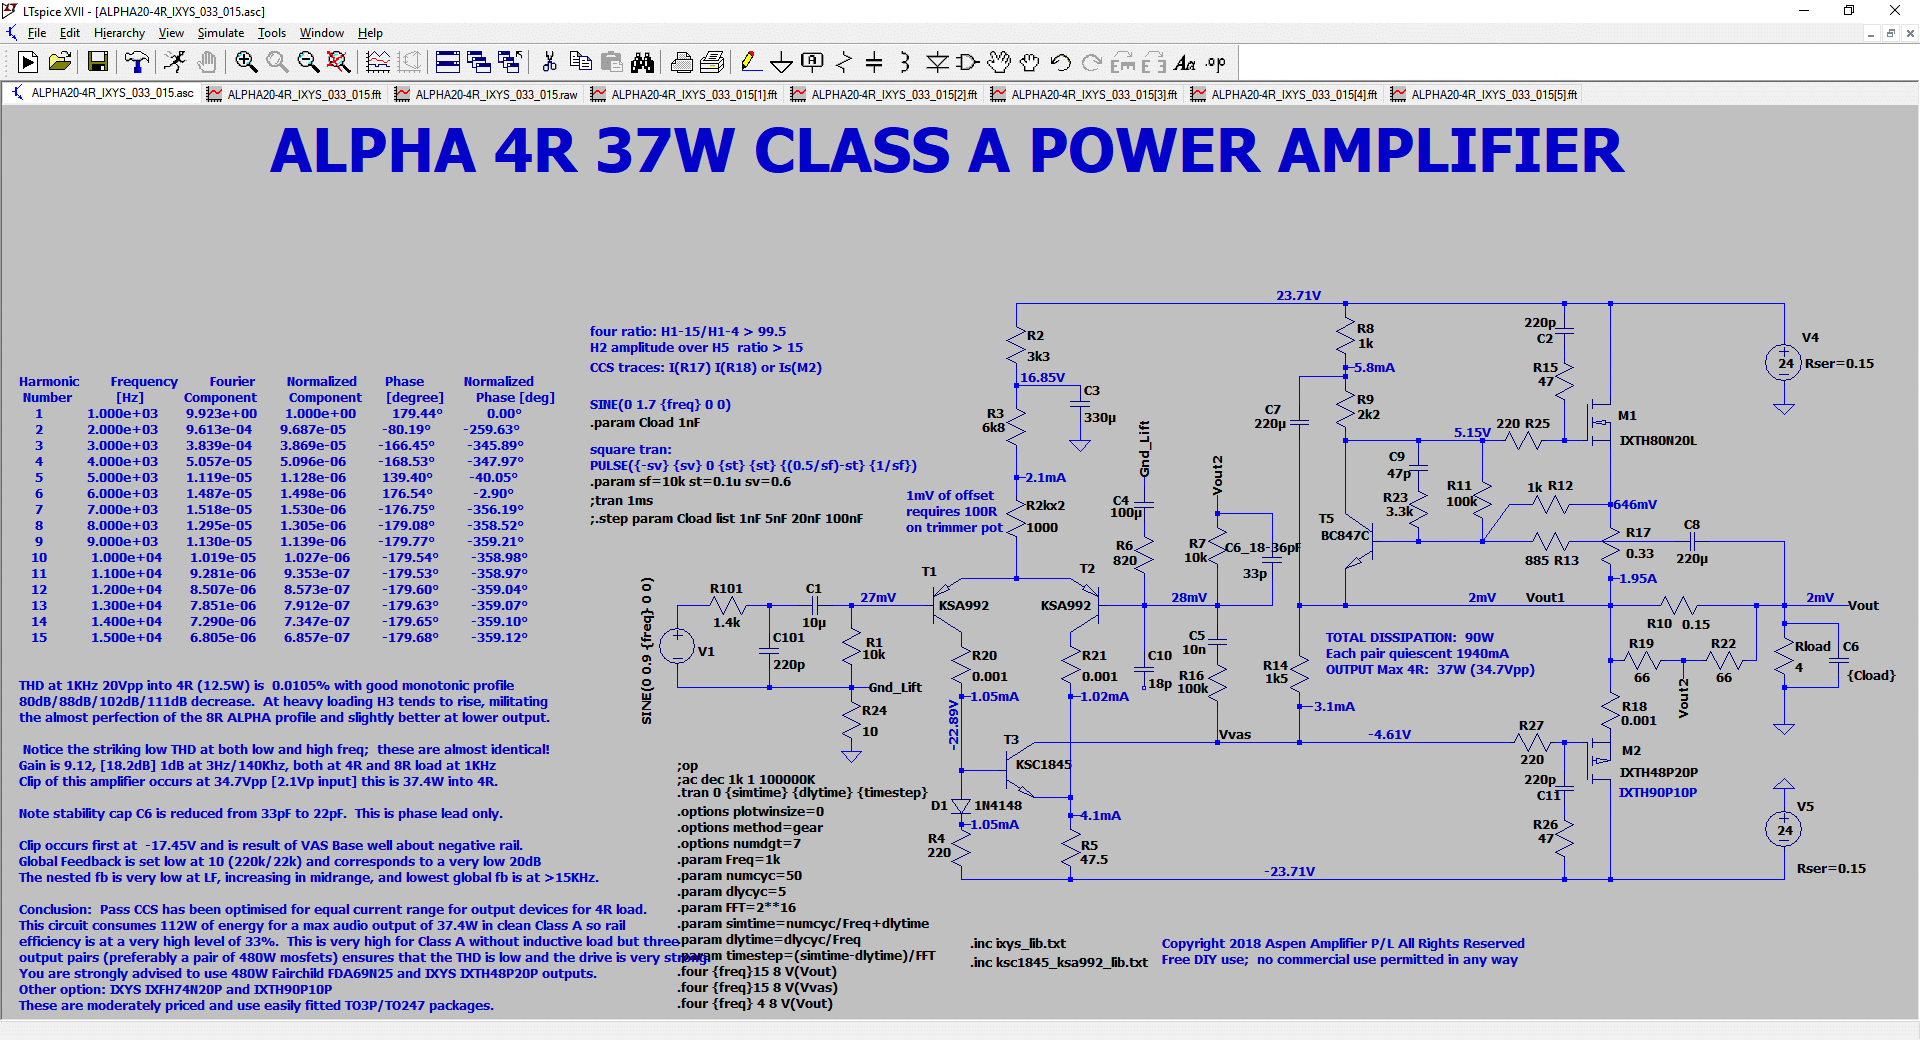This screenshot has width=1920, height=1040.
Task: Cascade the windows using the toolbar icon
Action: tap(479, 63)
